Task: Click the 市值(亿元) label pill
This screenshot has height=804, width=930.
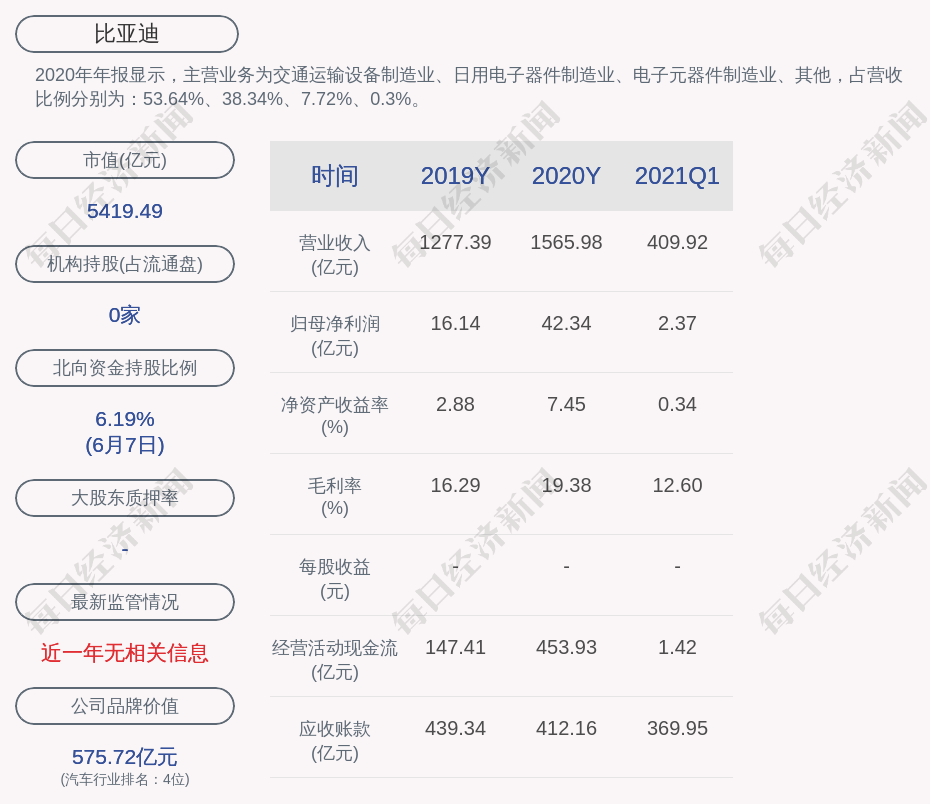Action: click(x=125, y=160)
